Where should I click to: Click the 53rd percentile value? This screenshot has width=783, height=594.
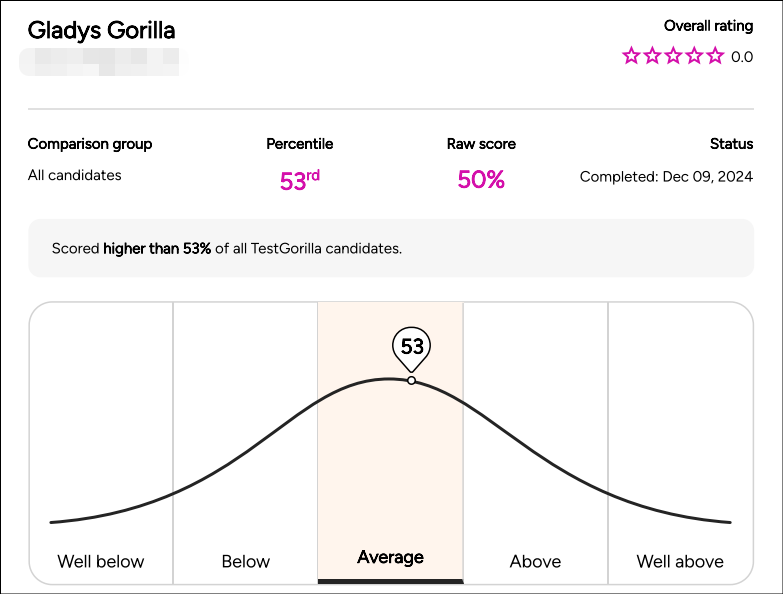300,180
